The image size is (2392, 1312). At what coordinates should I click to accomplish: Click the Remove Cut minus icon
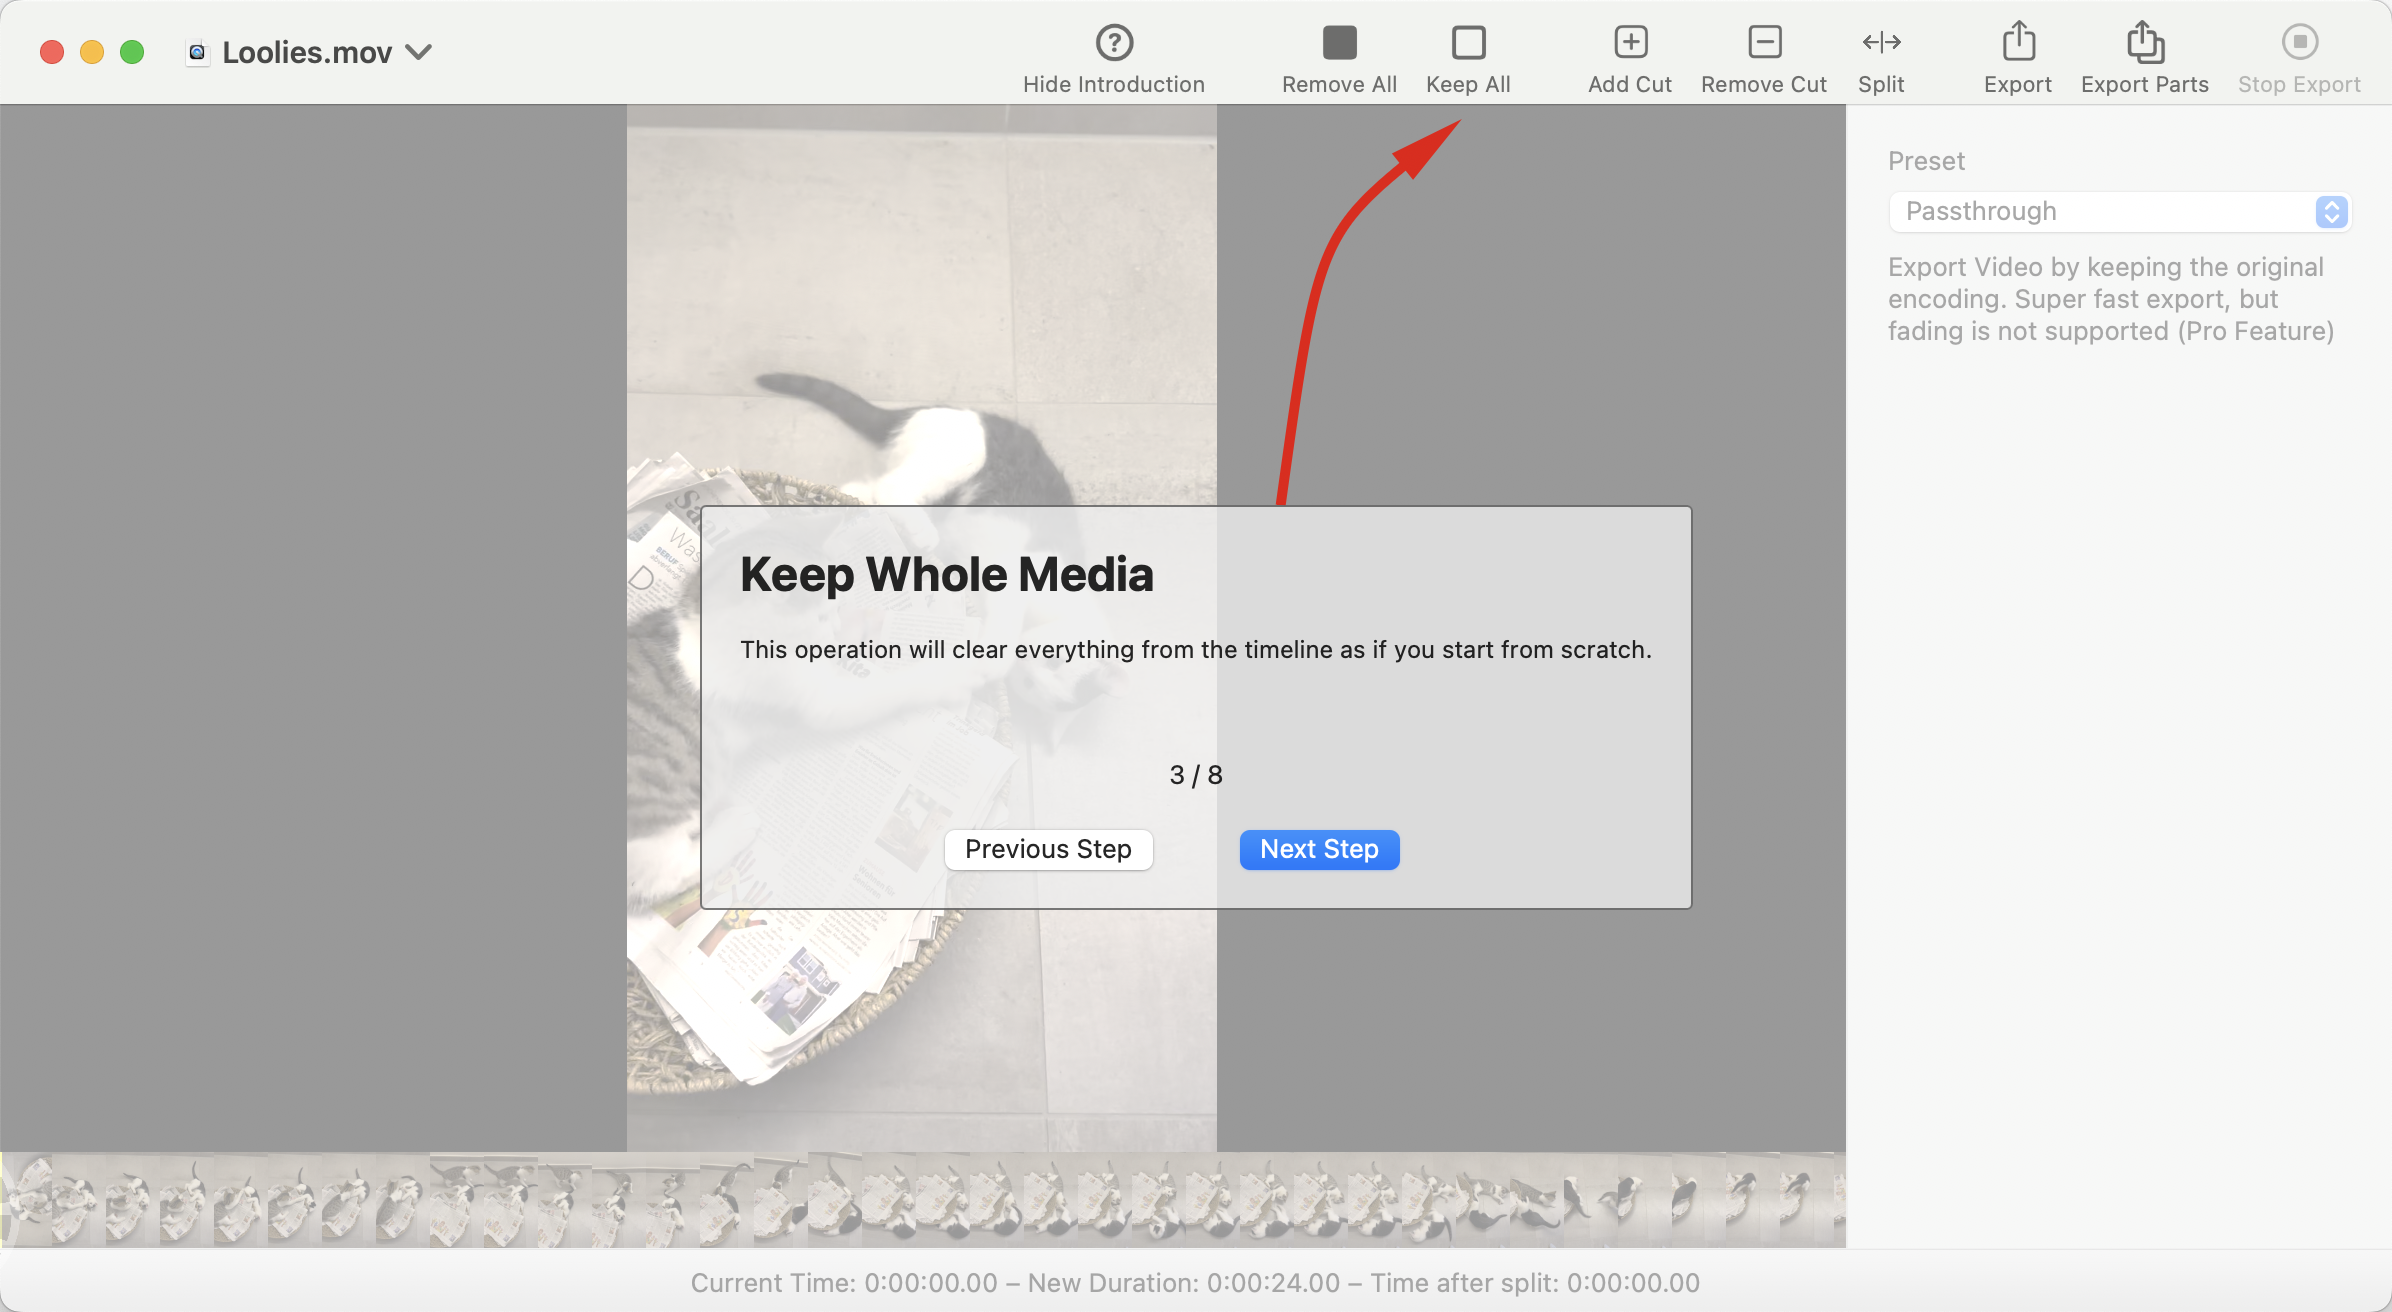click(x=1764, y=43)
